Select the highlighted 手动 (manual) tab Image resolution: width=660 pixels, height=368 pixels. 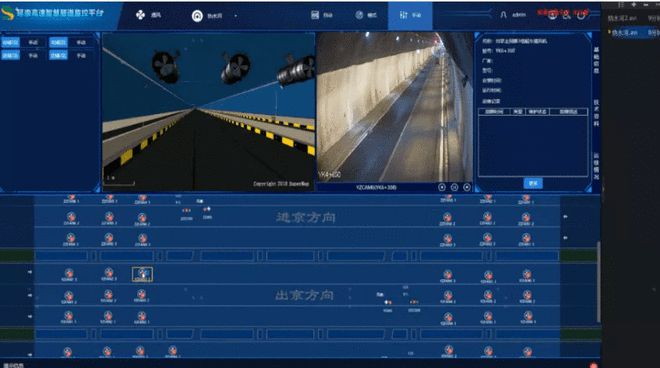[410, 15]
